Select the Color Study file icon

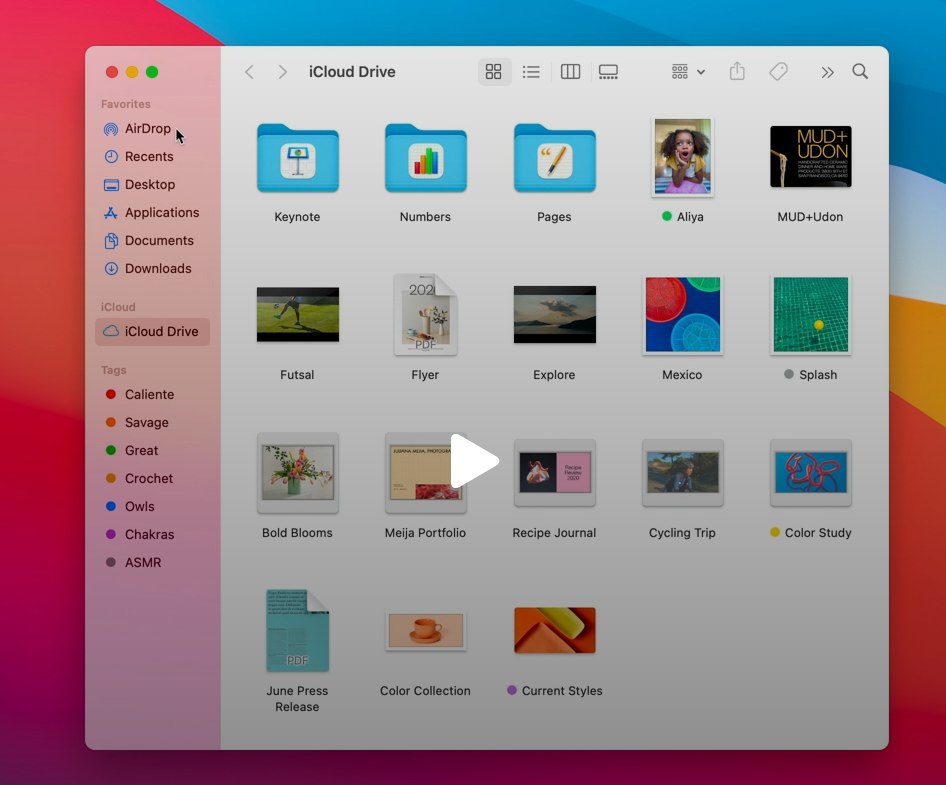810,472
